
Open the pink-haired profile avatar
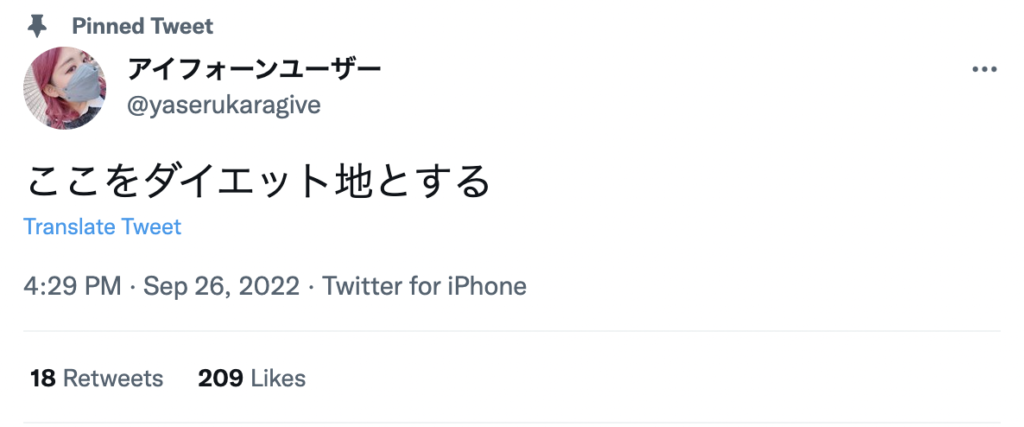(x=65, y=88)
